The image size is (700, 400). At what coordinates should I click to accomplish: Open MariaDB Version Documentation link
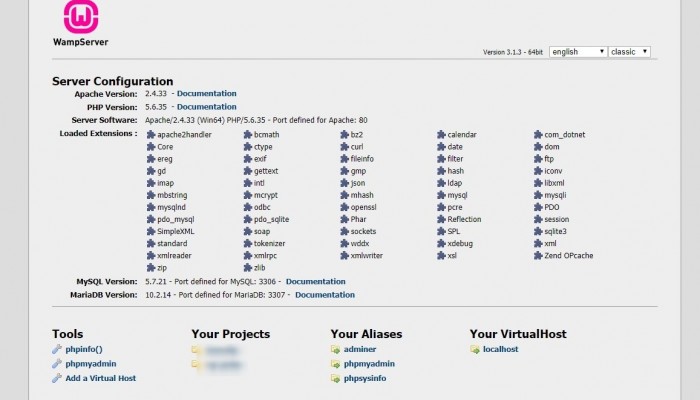[x=324, y=295]
